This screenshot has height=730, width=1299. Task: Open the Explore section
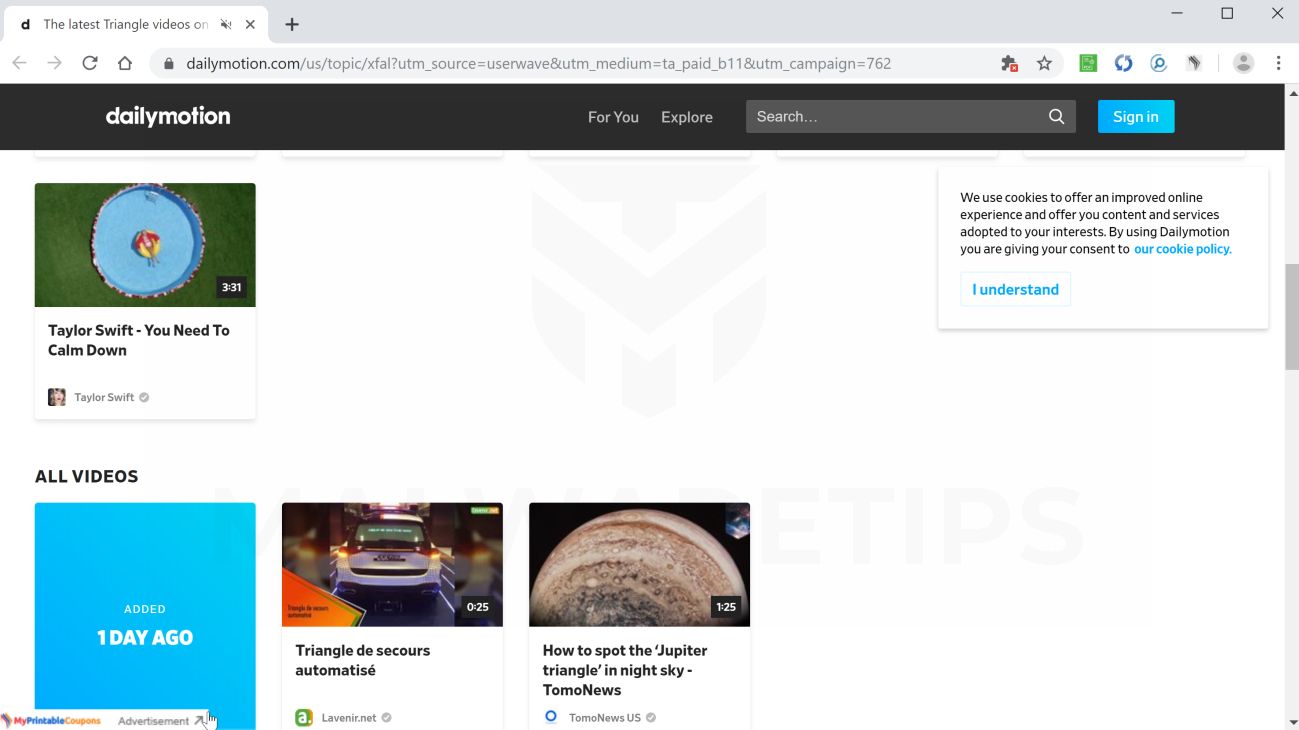(x=687, y=117)
